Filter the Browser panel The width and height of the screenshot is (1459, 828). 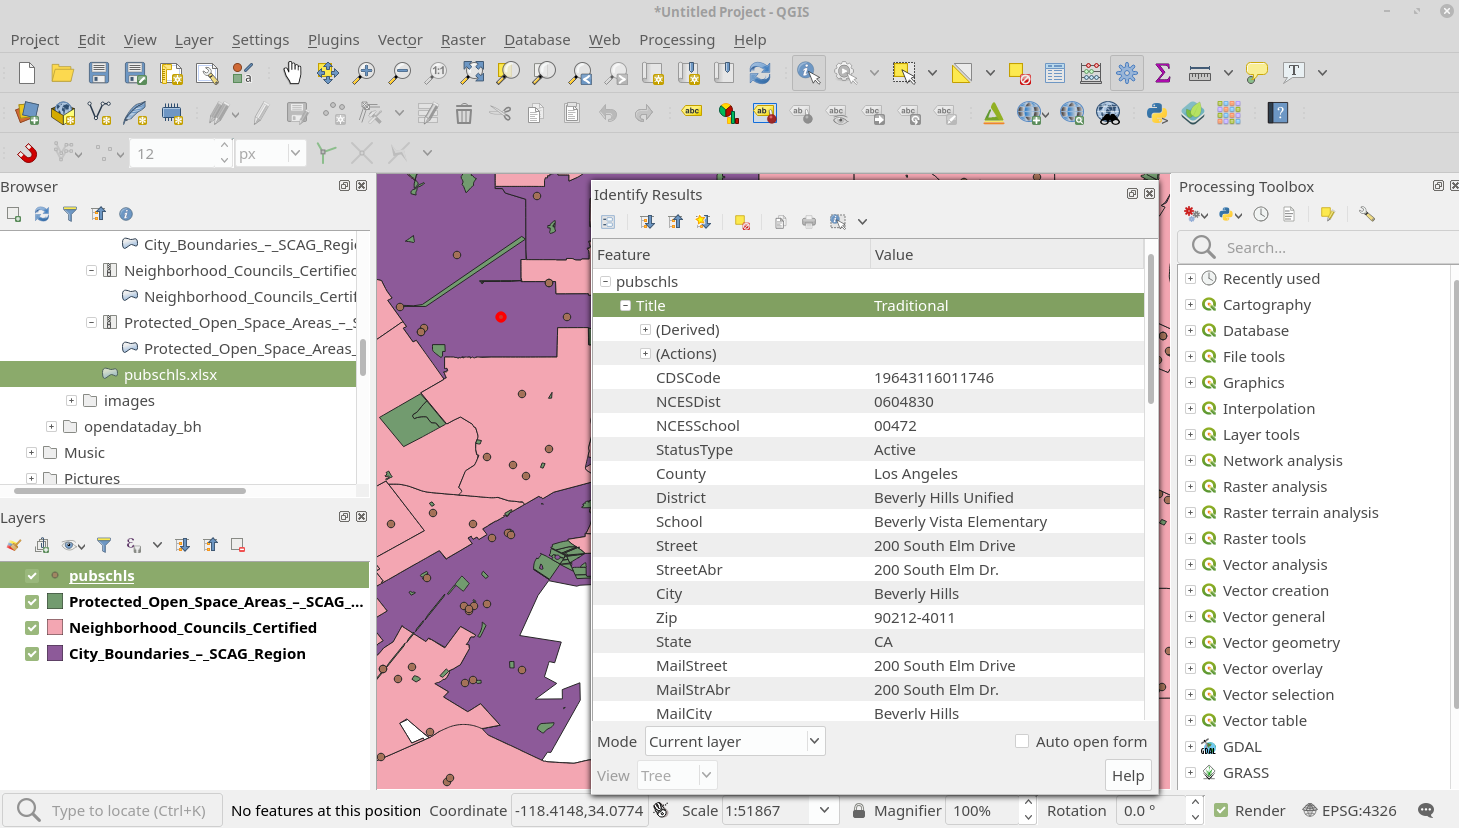click(x=70, y=214)
